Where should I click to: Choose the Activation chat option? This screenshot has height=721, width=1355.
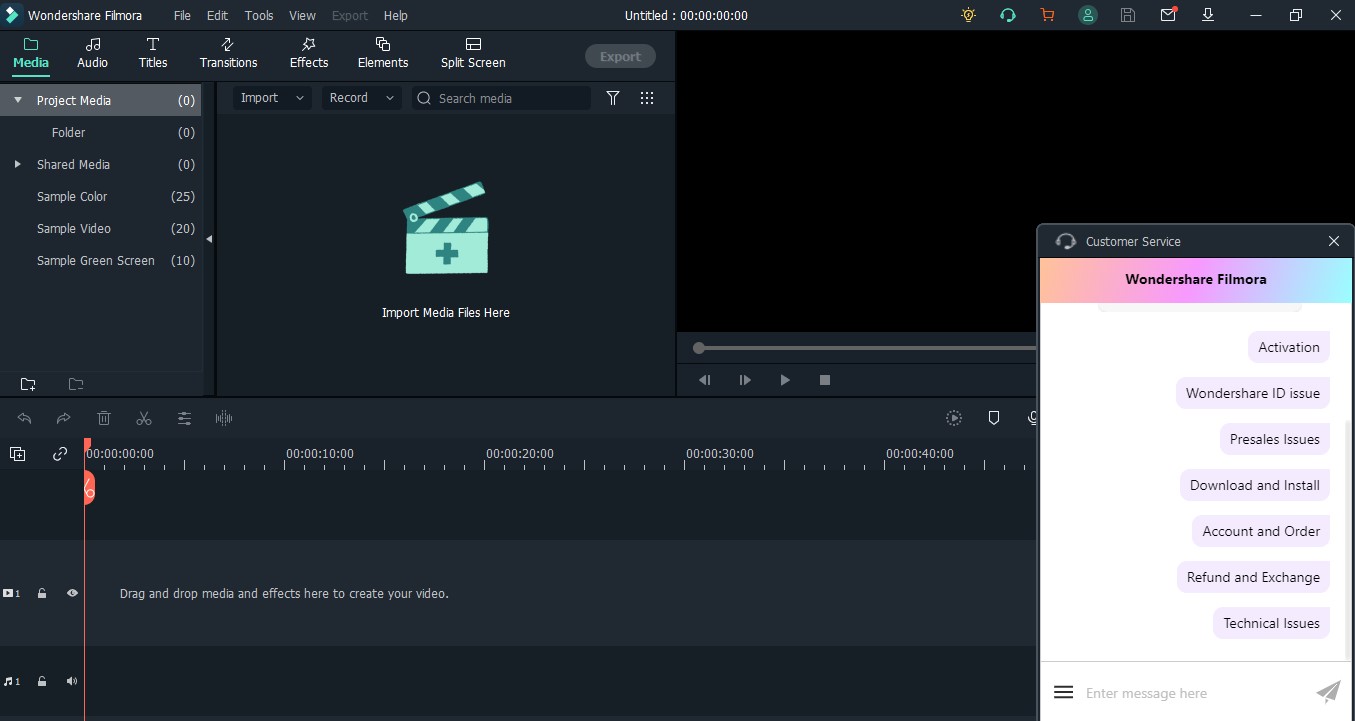tap(1289, 347)
